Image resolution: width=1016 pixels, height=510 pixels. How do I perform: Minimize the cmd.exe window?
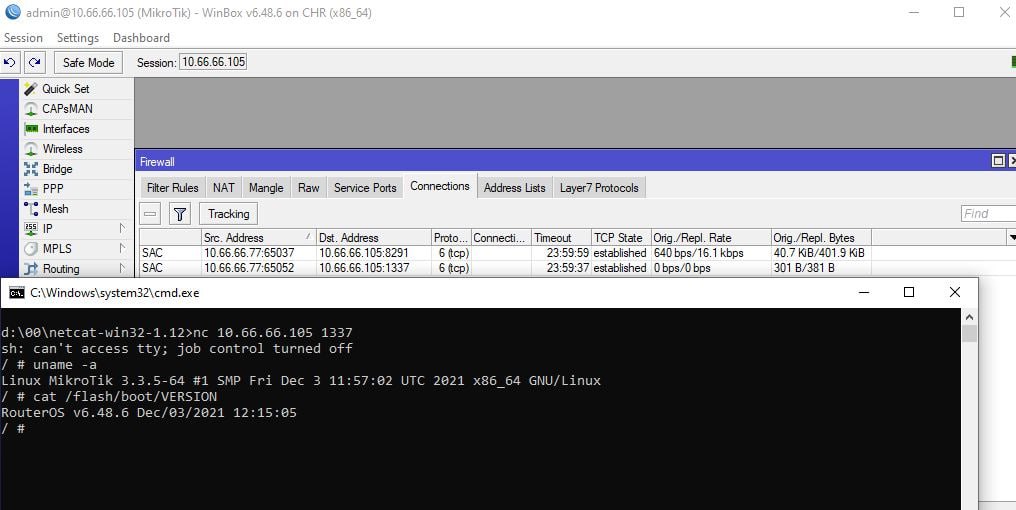click(864, 292)
